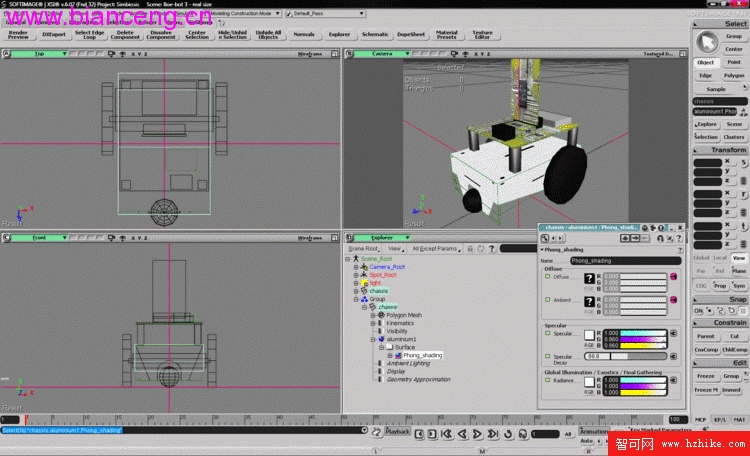Viewport: 750px width, 456px height.
Task: Open the Explorer from the toolbar
Action: tap(339, 34)
